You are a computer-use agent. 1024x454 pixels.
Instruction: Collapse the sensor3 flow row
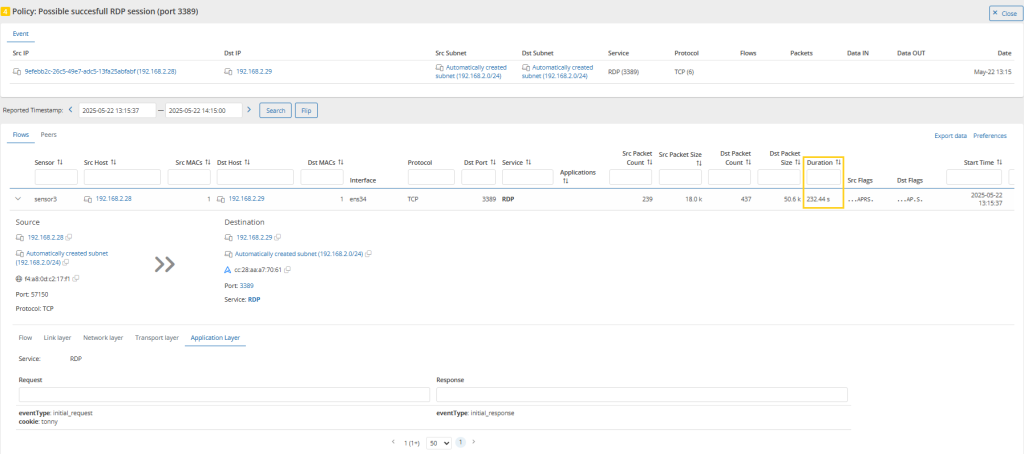17,199
